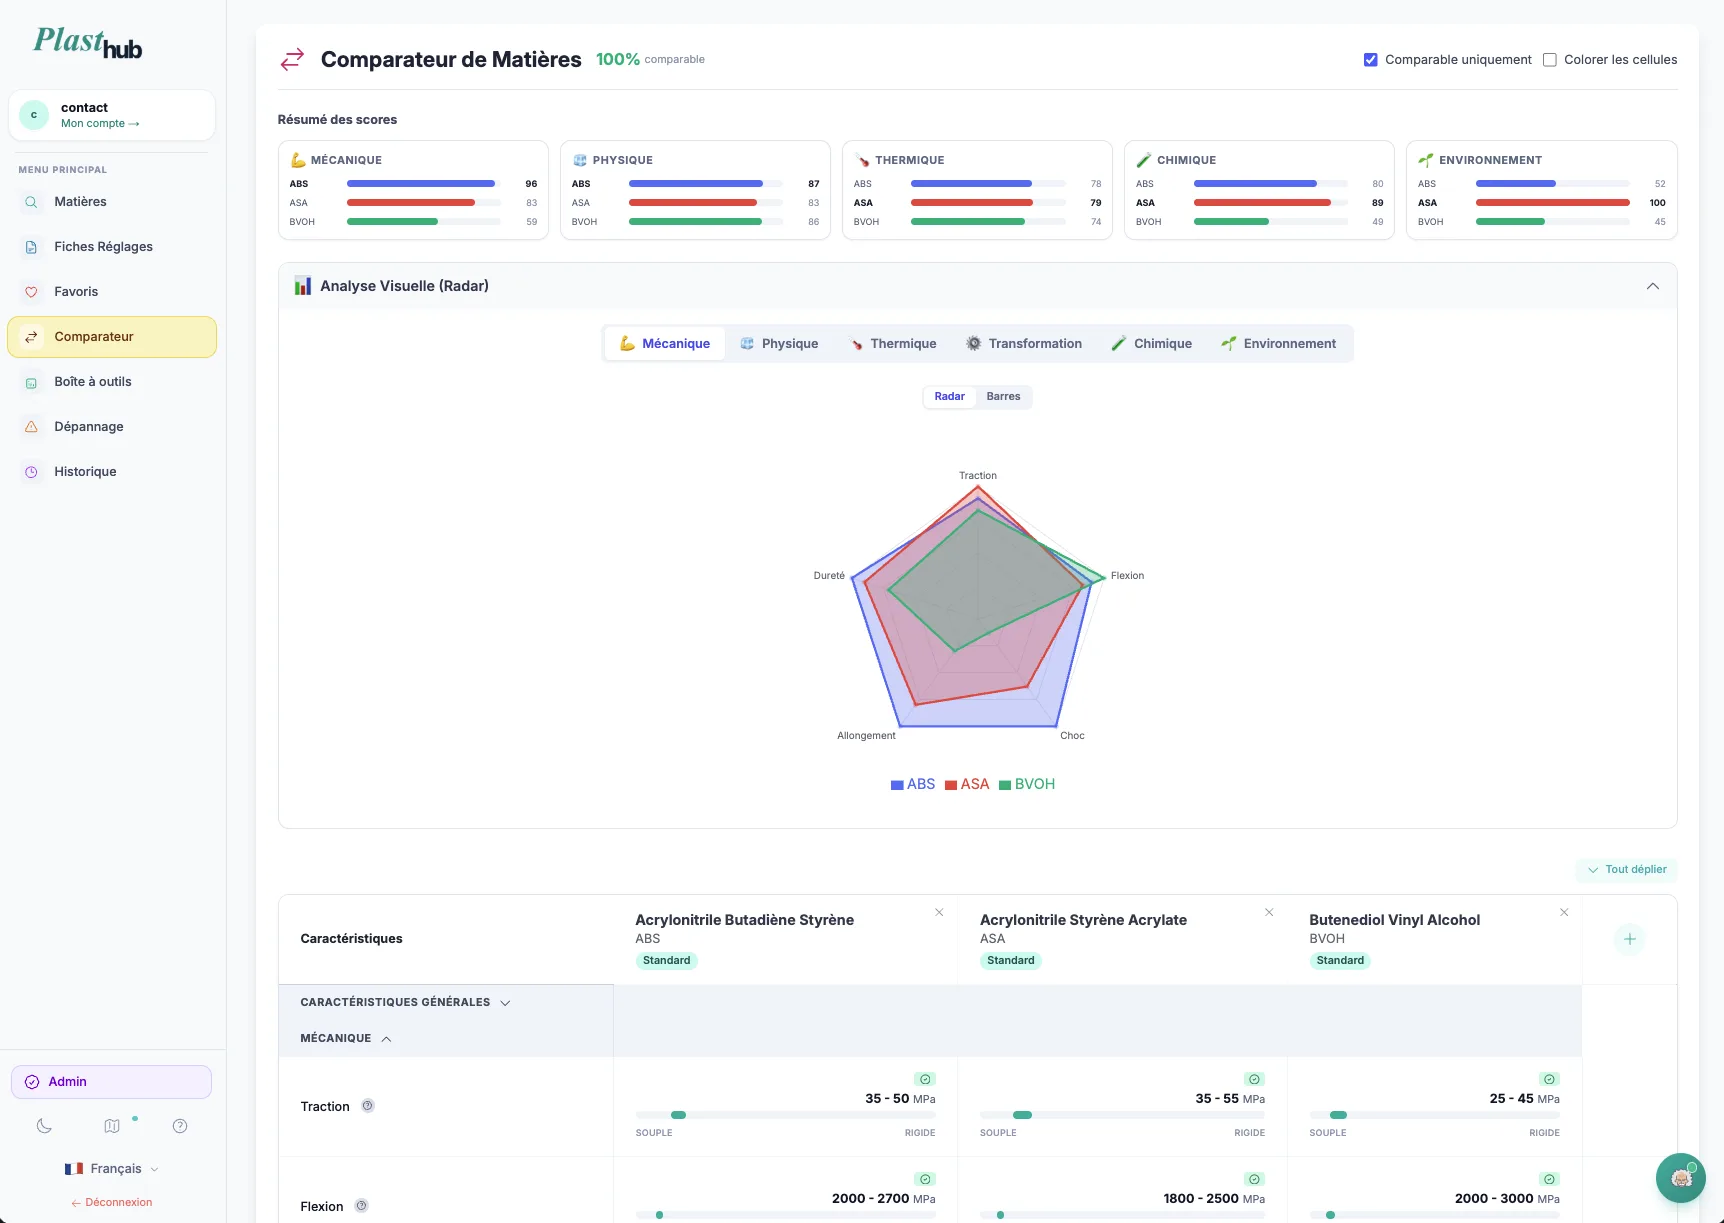The height and width of the screenshot is (1223, 1724).
Task: Toggle dark mode with the moon icon
Action: pos(43,1125)
